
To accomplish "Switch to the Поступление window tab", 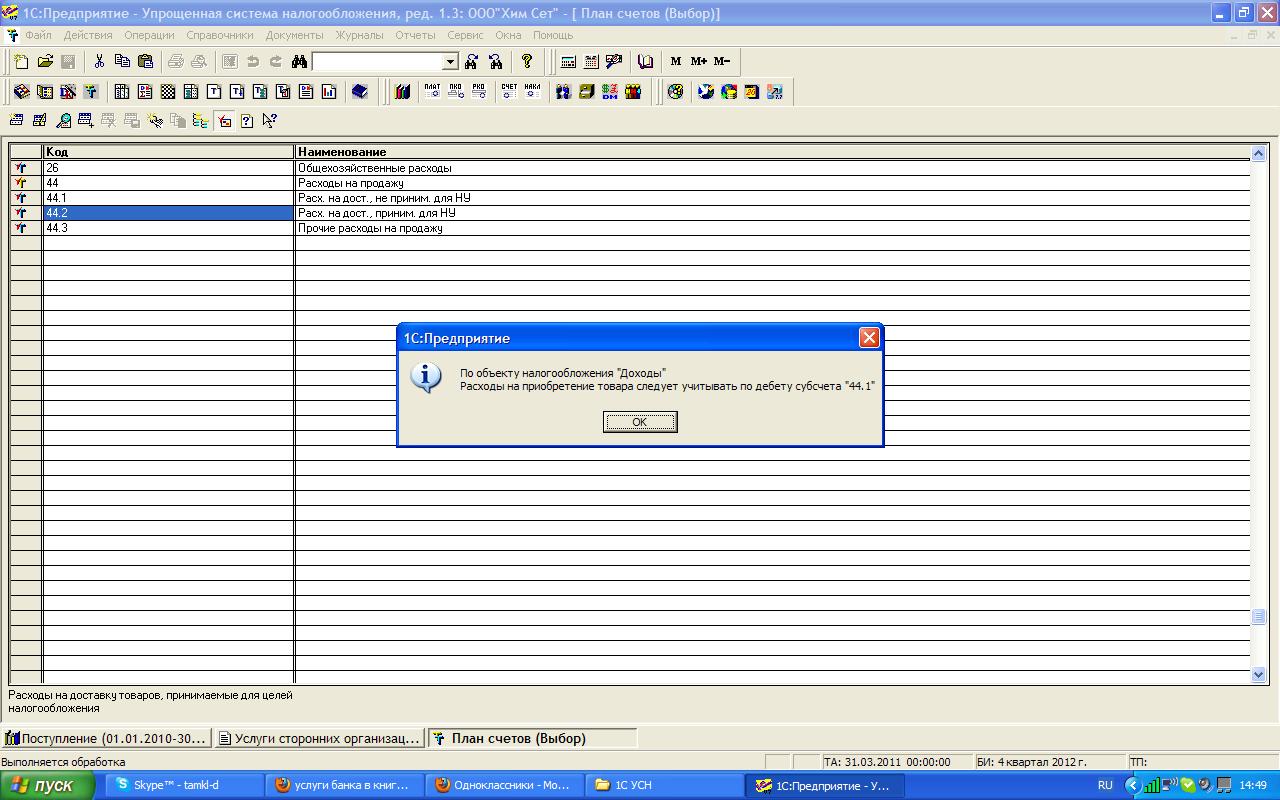I will pos(107,739).
